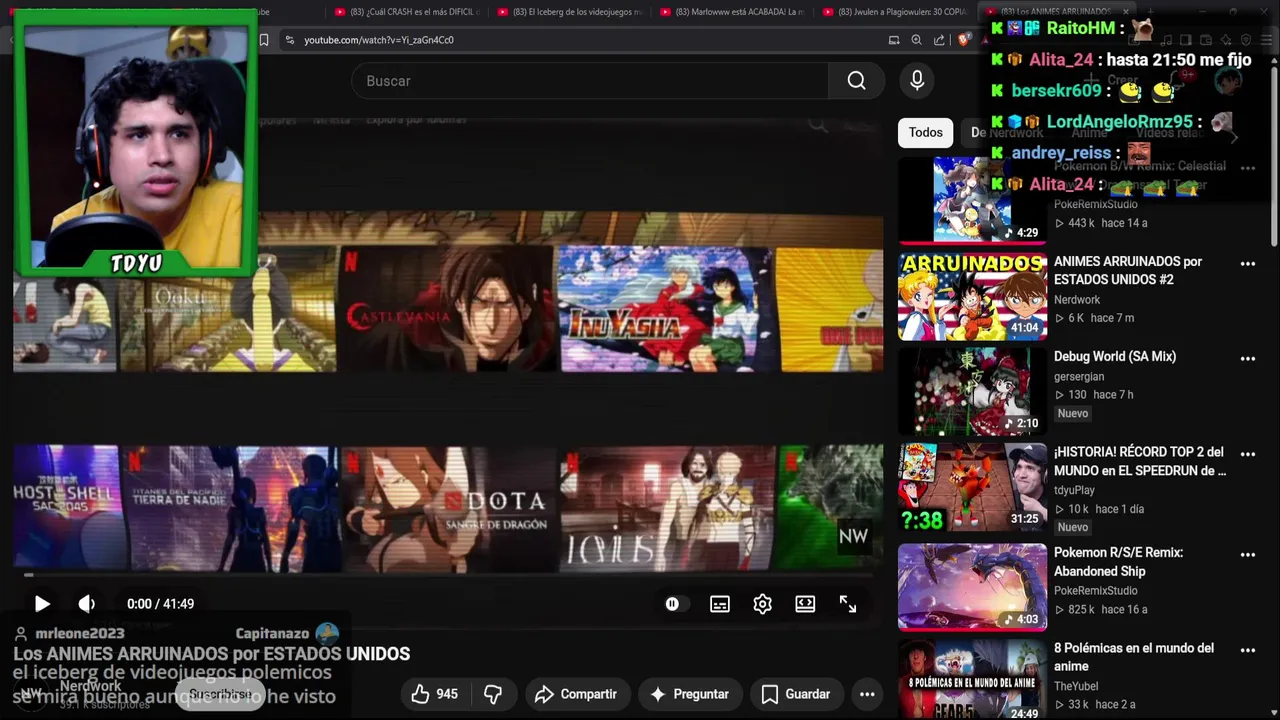Open more actions menu beside Guardar
This screenshot has height=720, width=1280.
tap(867, 694)
